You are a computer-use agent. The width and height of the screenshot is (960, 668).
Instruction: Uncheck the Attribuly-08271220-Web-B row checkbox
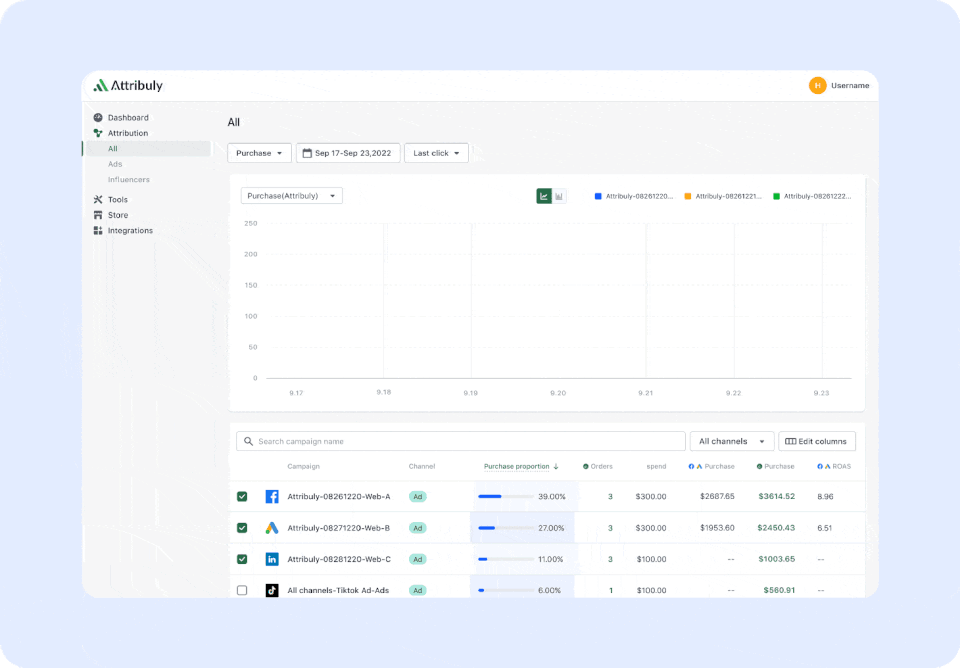(x=242, y=528)
